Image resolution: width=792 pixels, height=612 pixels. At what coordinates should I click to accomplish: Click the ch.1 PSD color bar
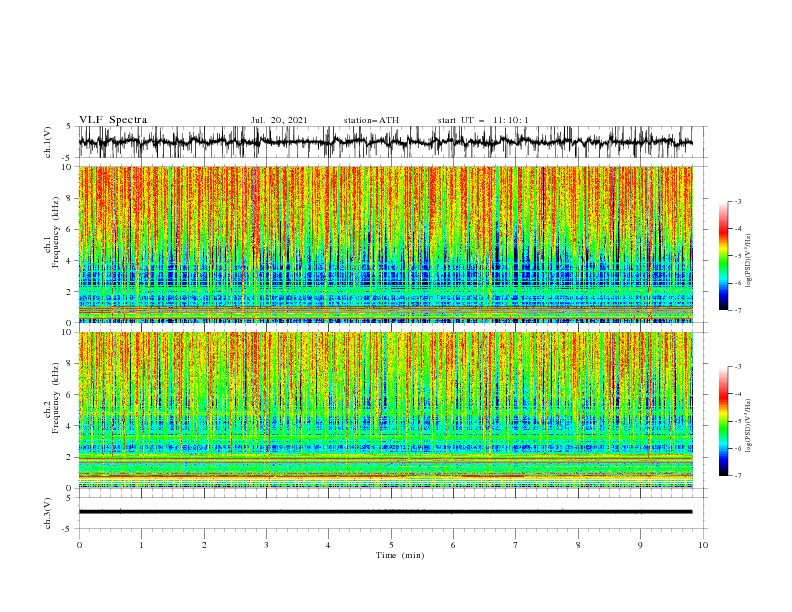click(723, 256)
